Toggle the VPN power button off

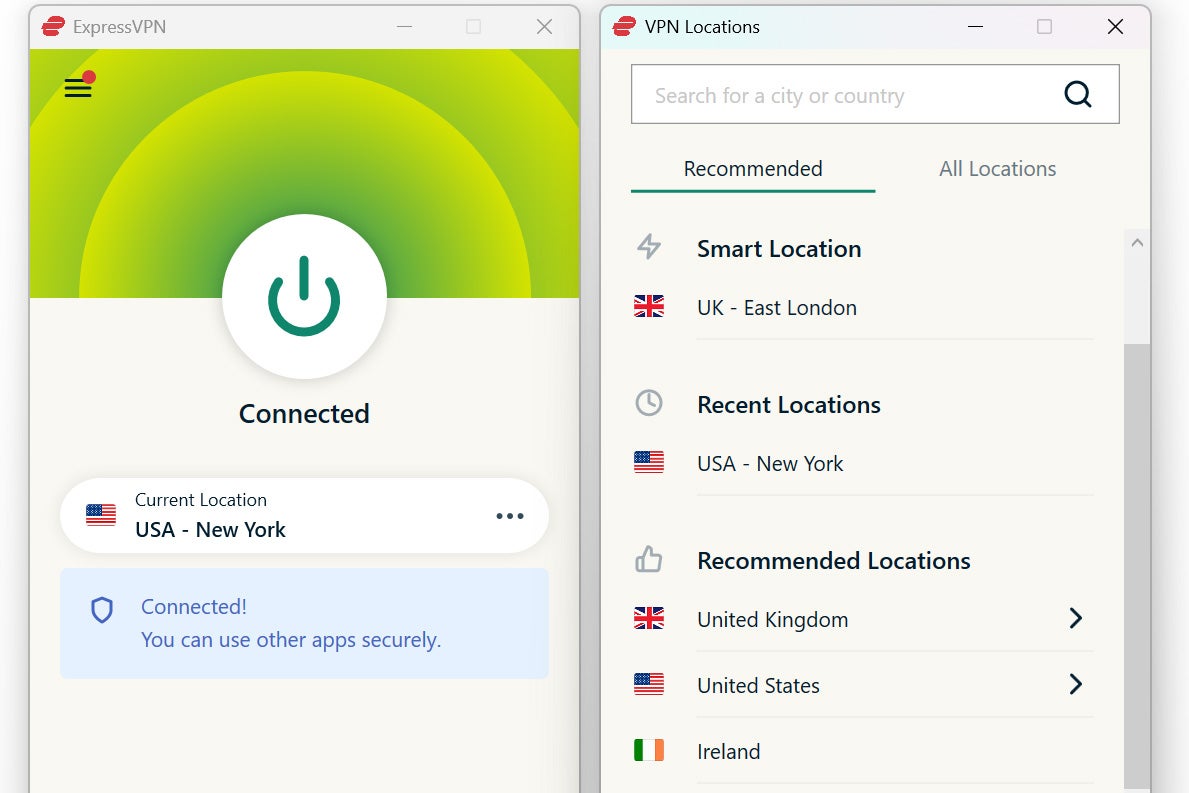coord(304,296)
